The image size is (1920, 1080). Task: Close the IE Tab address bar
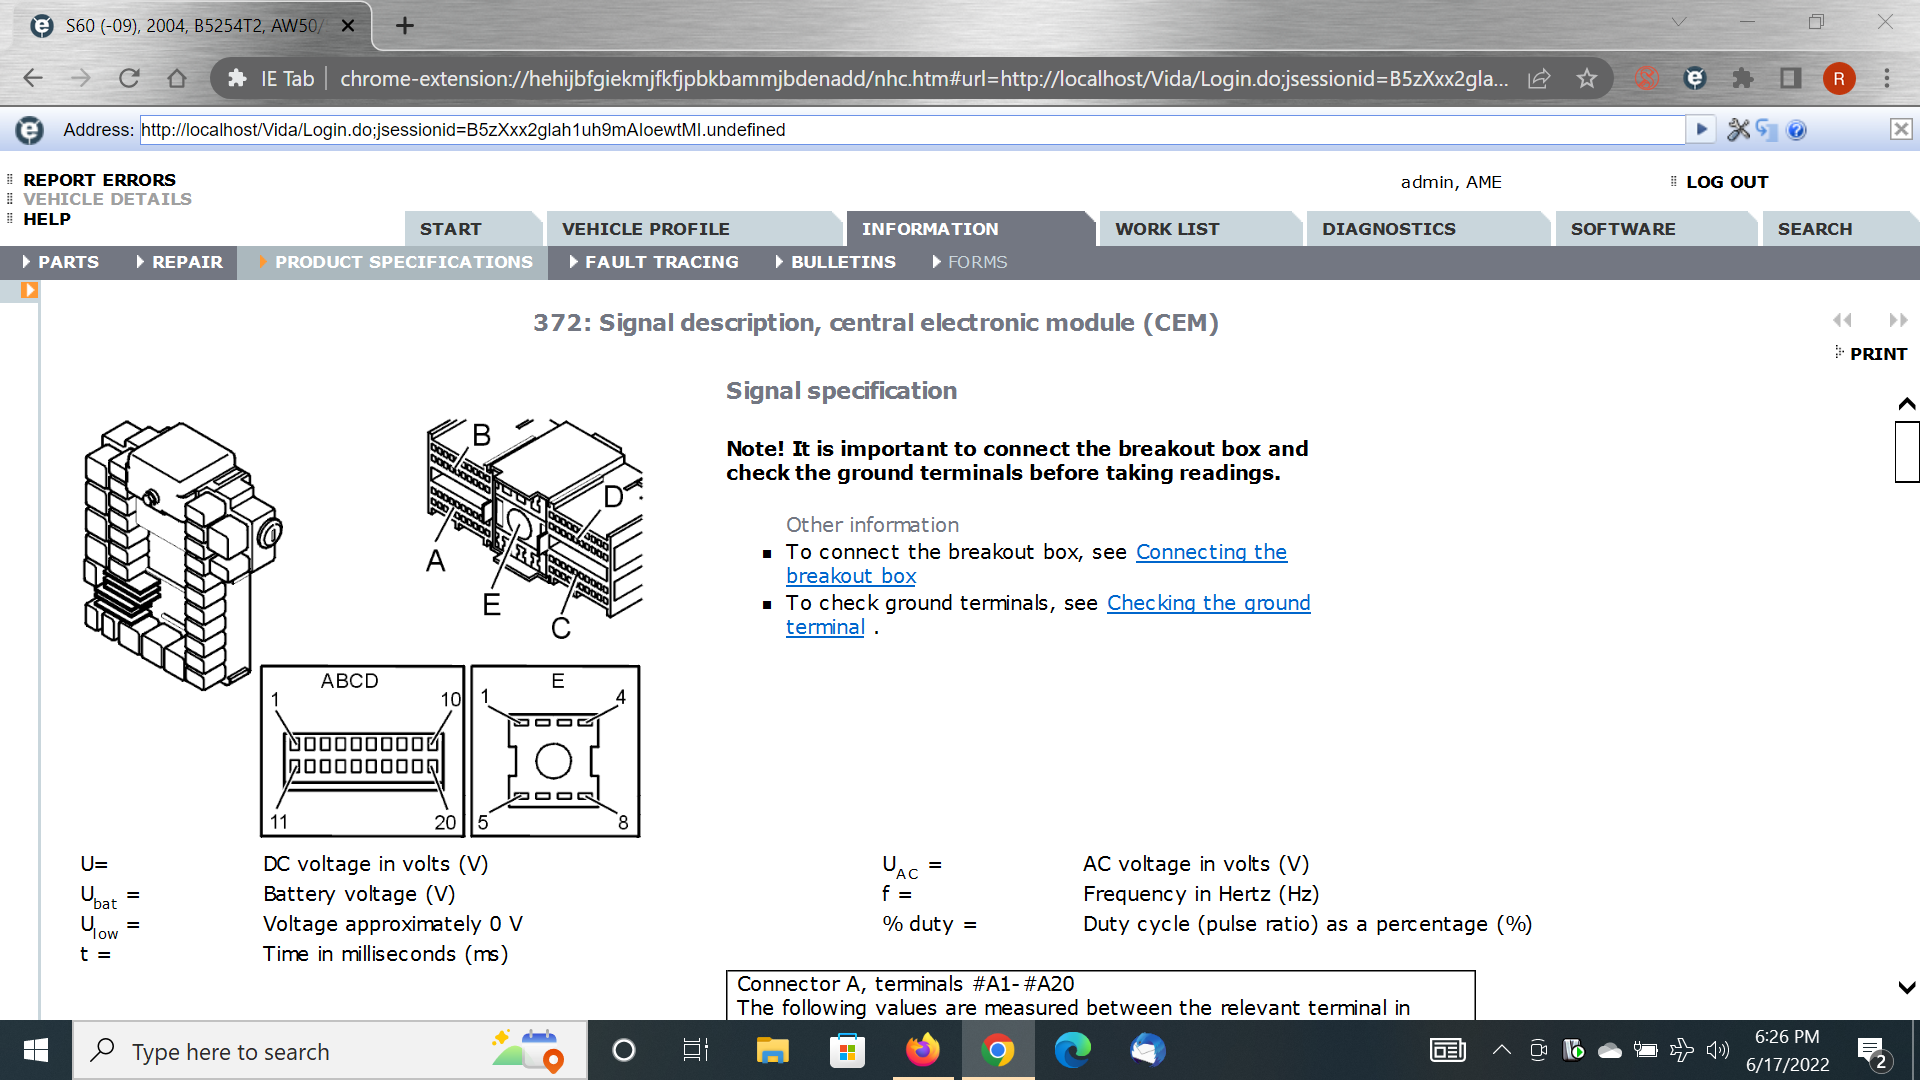click(x=1900, y=130)
